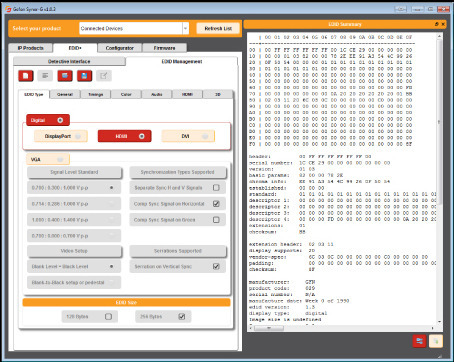Select 0.700 : 0.300 : 1.000 V p-p signal level

[74, 188]
